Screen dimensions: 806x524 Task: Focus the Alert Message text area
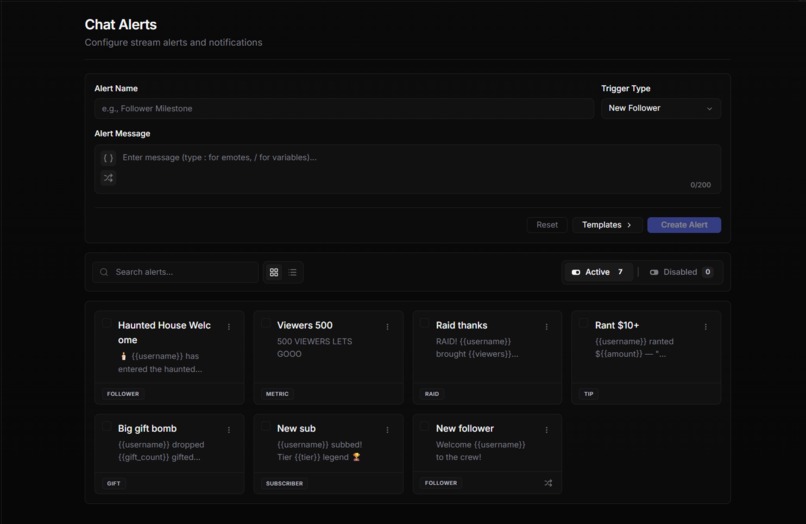[408, 169]
